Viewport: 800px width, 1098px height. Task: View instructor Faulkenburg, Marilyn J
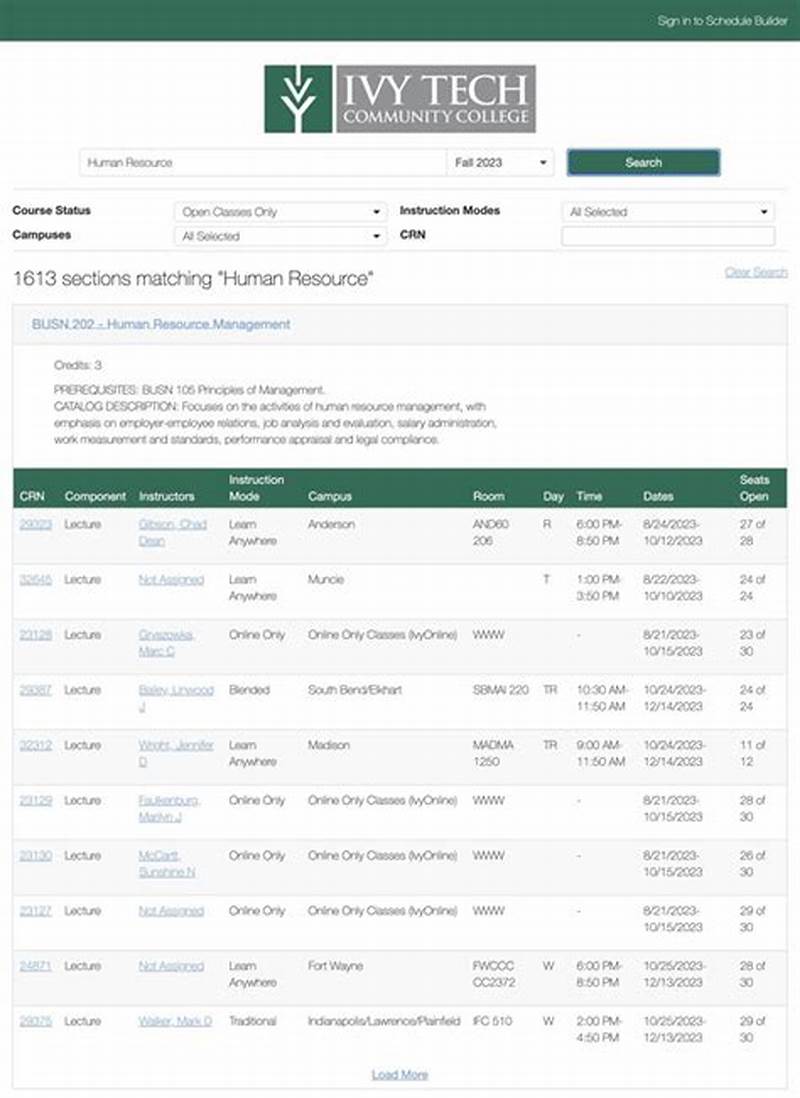[172, 806]
